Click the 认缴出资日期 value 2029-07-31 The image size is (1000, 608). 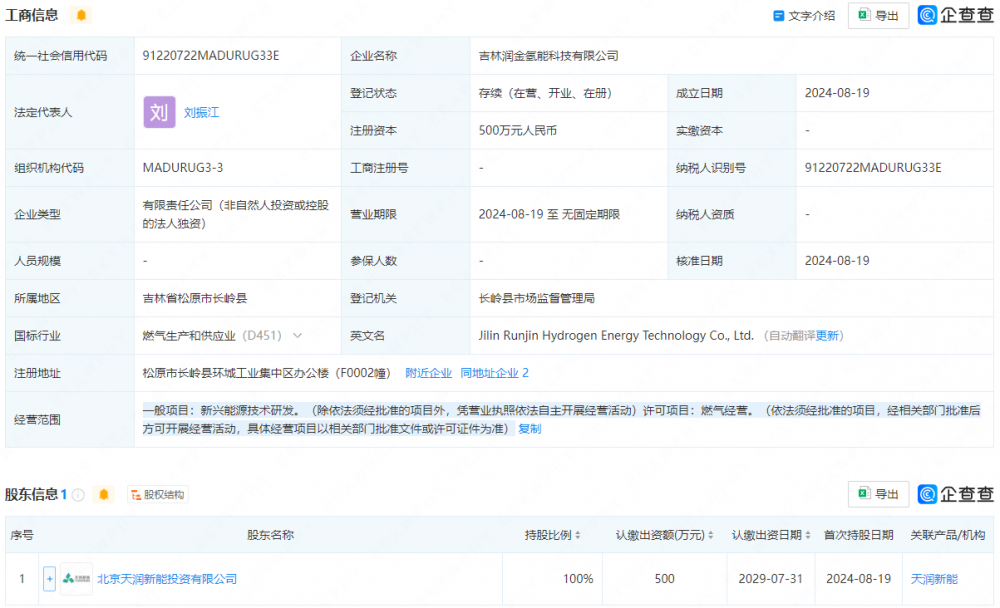point(770,579)
